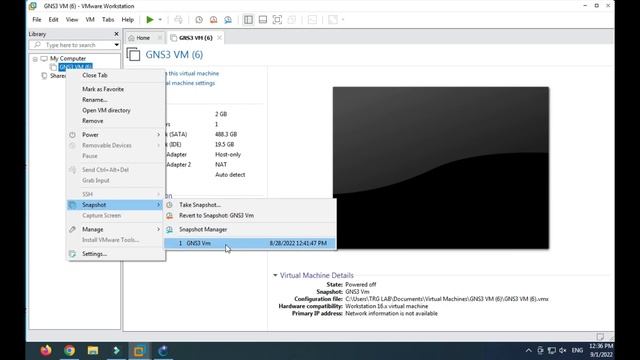Viewport: 640px width, 360px height.
Task: Click the Settings icon in context menu
Action: pos(72,254)
